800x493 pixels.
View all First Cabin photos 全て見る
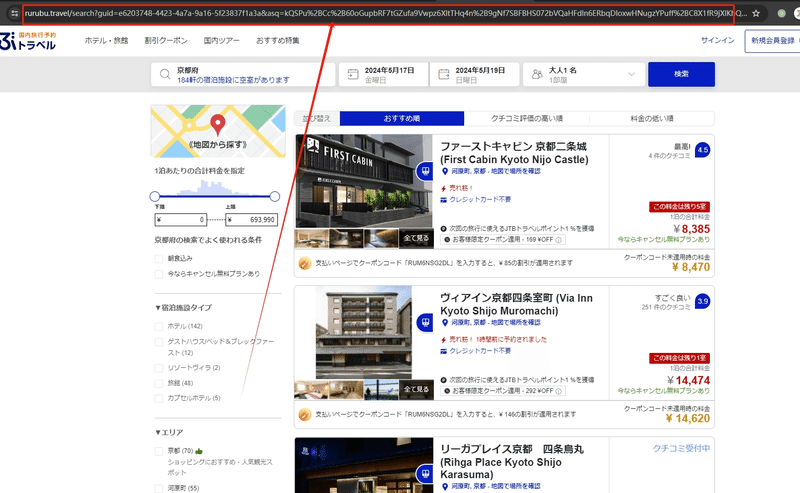click(x=416, y=238)
